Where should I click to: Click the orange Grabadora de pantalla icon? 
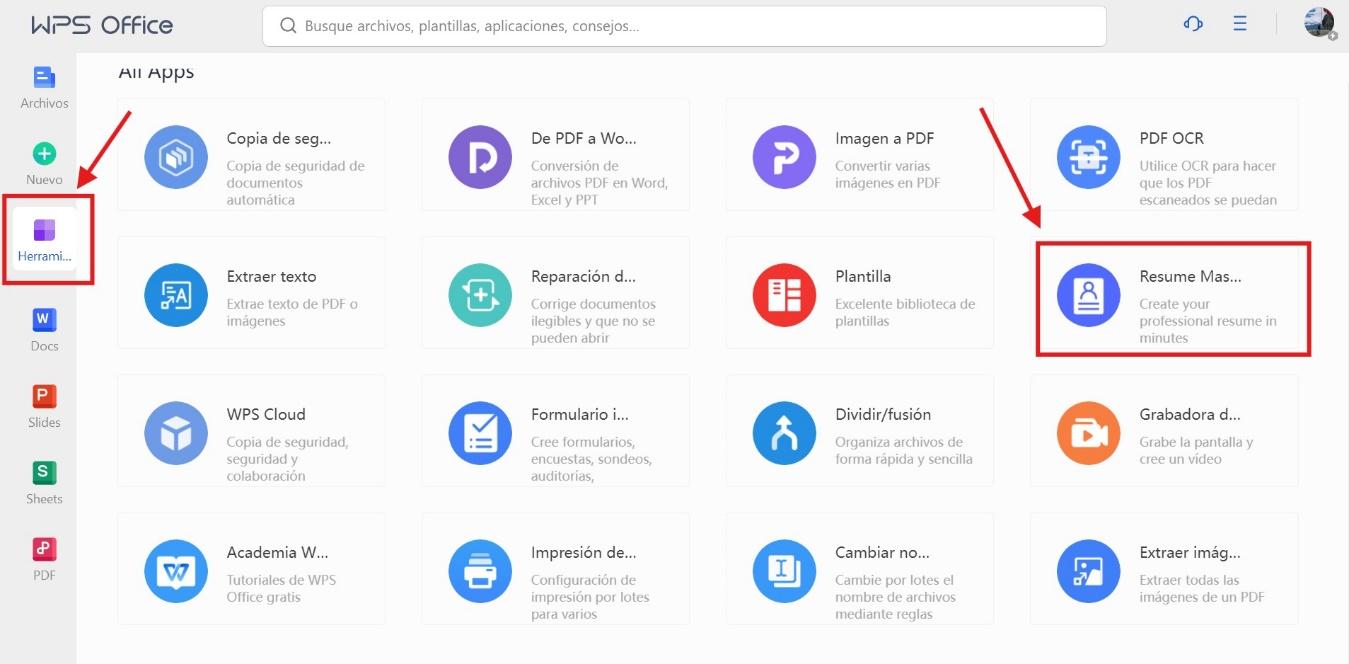(x=1089, y=433)
